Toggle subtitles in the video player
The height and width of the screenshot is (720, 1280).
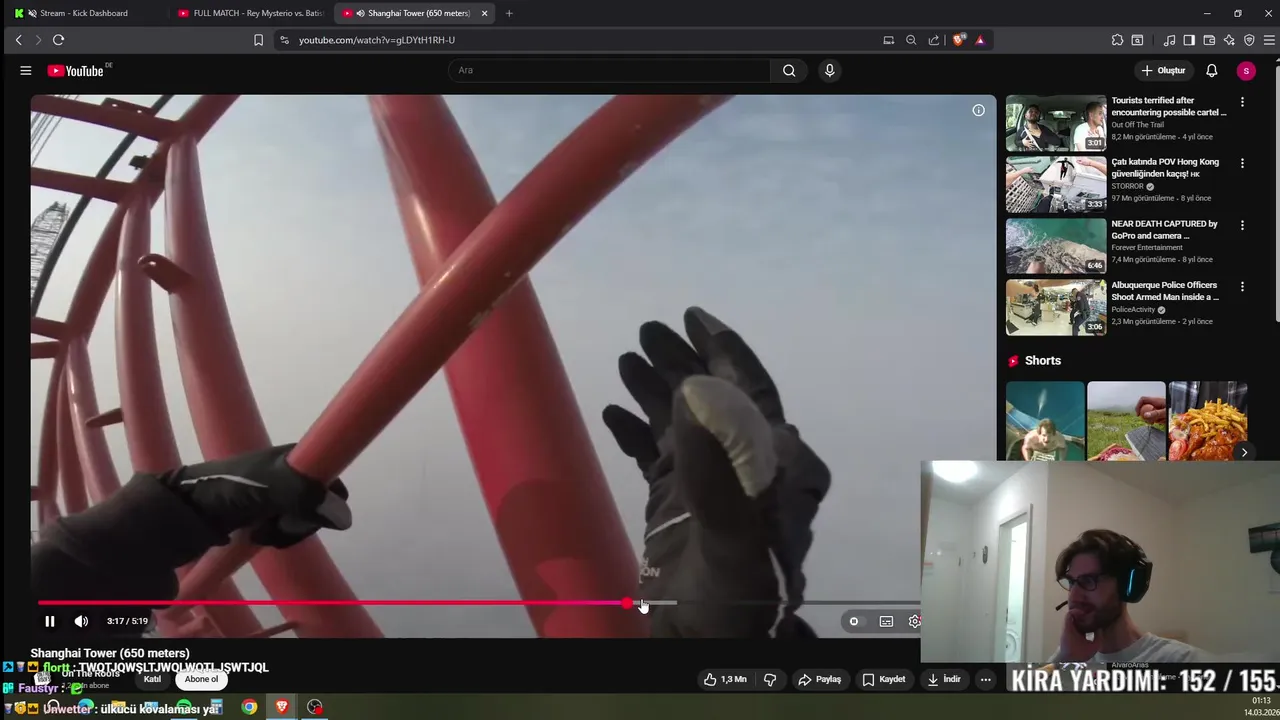pos(886,621)
